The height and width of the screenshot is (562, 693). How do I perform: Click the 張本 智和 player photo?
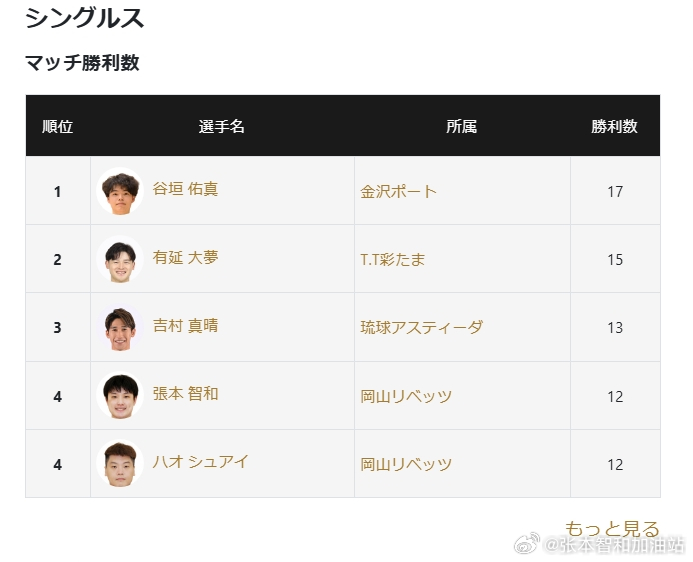[x=120, y=395]
